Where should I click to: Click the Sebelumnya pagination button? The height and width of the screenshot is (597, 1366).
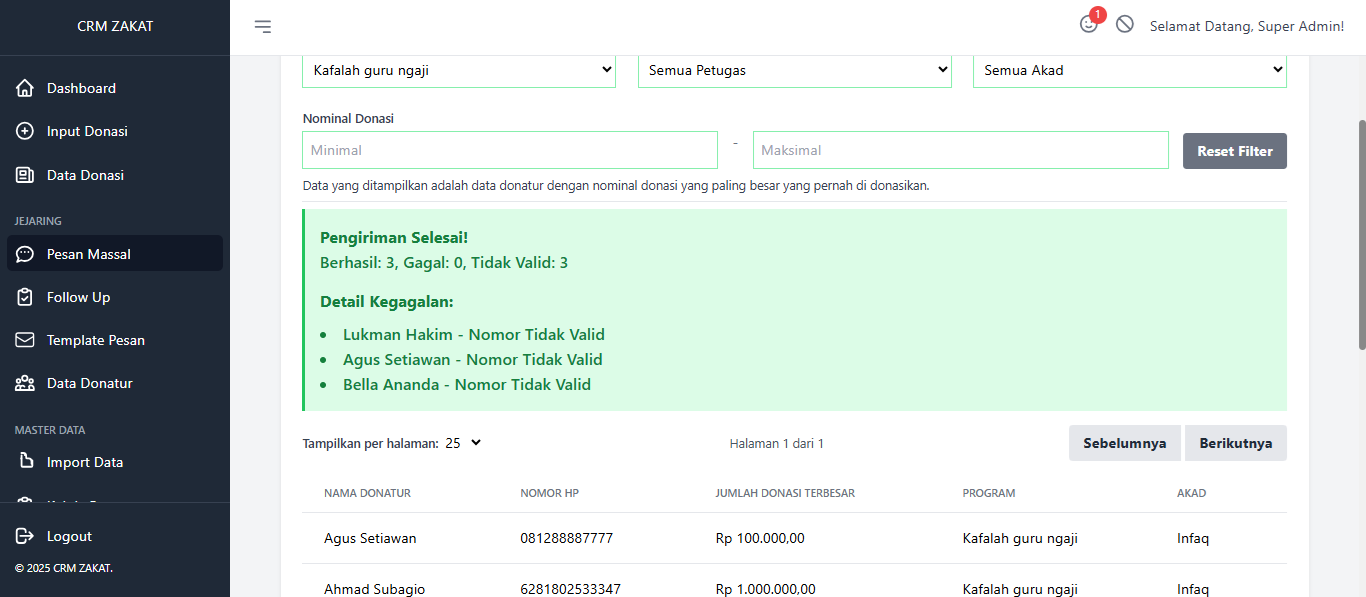[1124, 443]
